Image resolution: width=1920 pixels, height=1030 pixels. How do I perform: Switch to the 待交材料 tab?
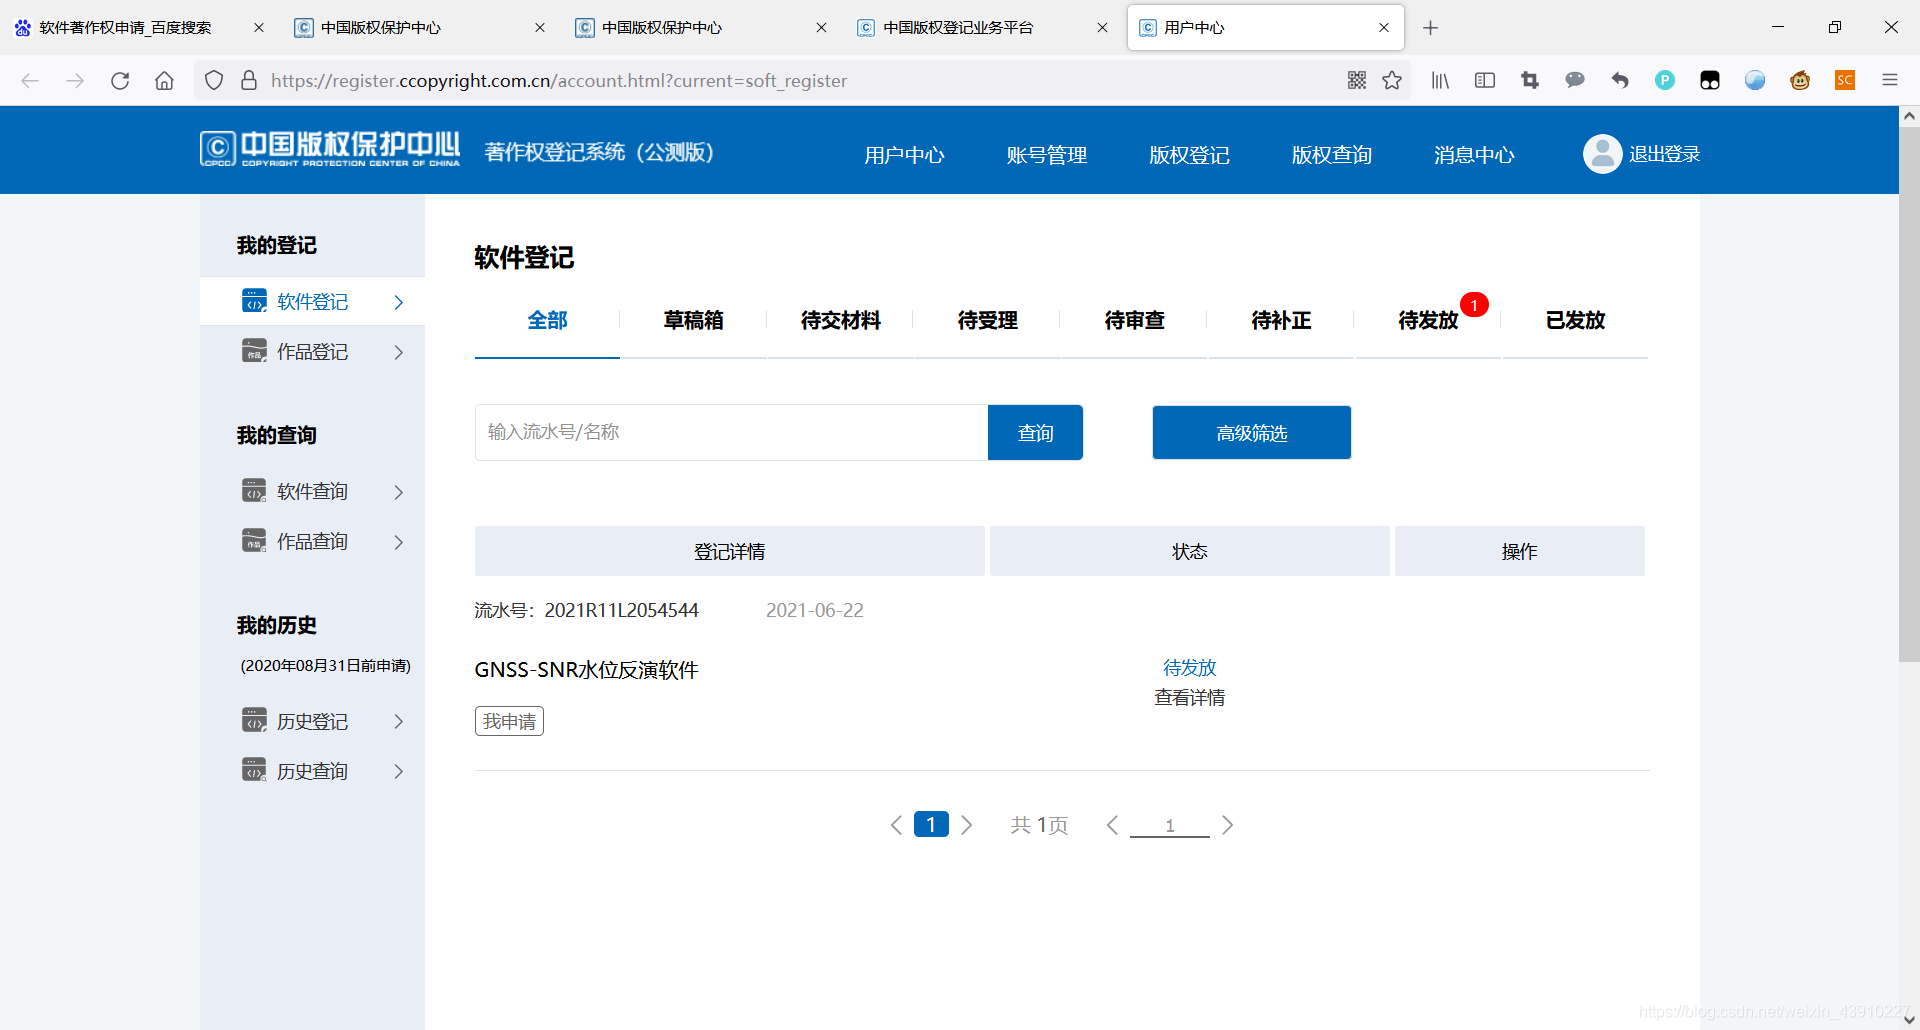pos(841,320)
